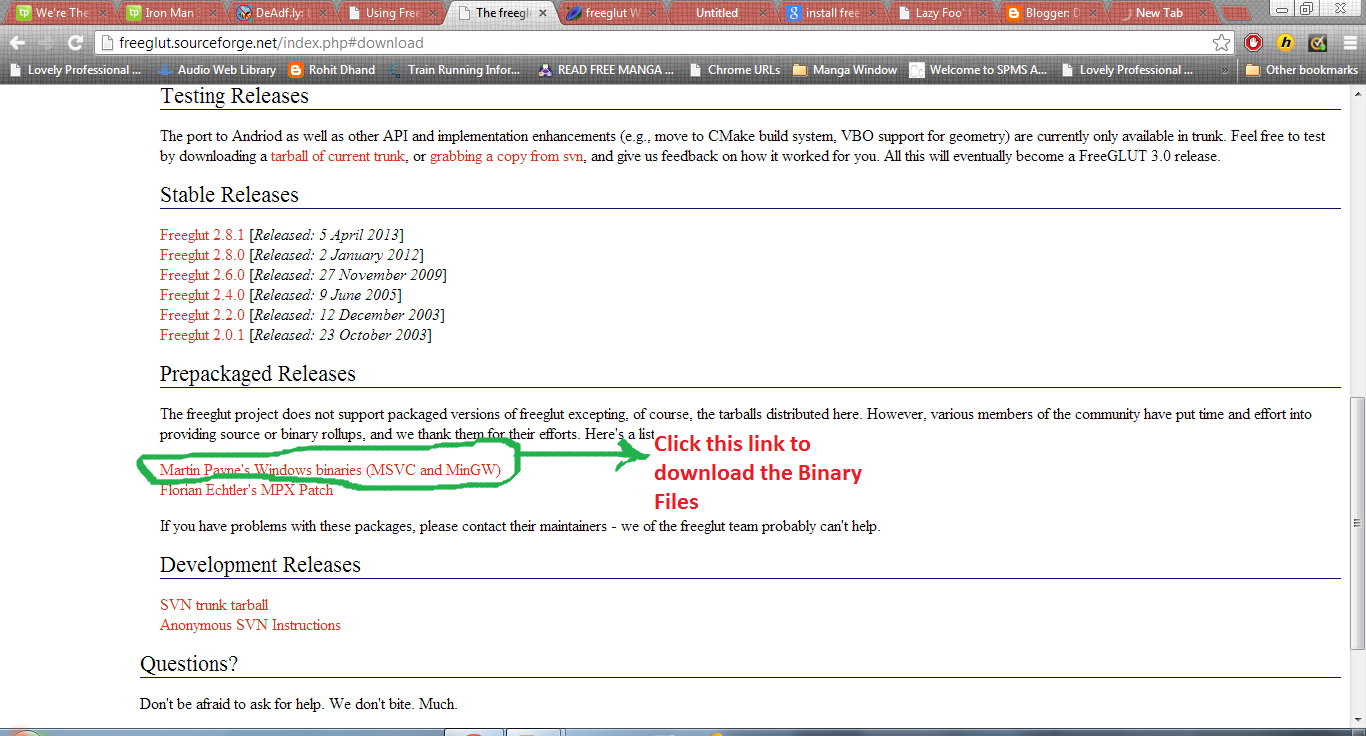
Task: Open Martin Payne's Windows binaries link
Action: 330,470
